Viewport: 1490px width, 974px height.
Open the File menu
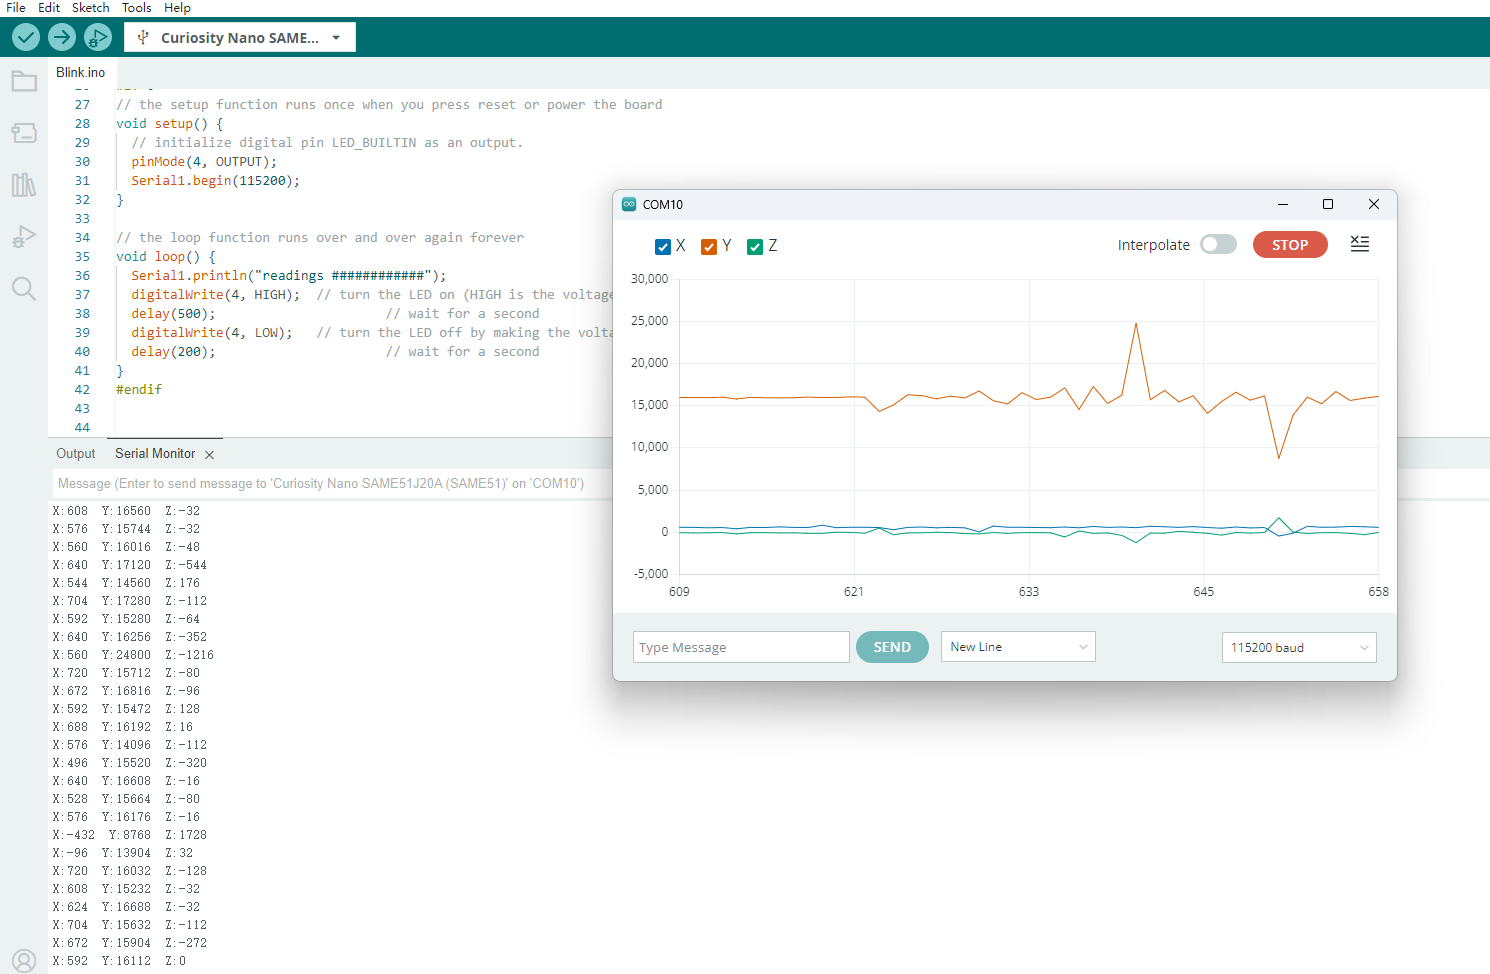coord(16,8)
